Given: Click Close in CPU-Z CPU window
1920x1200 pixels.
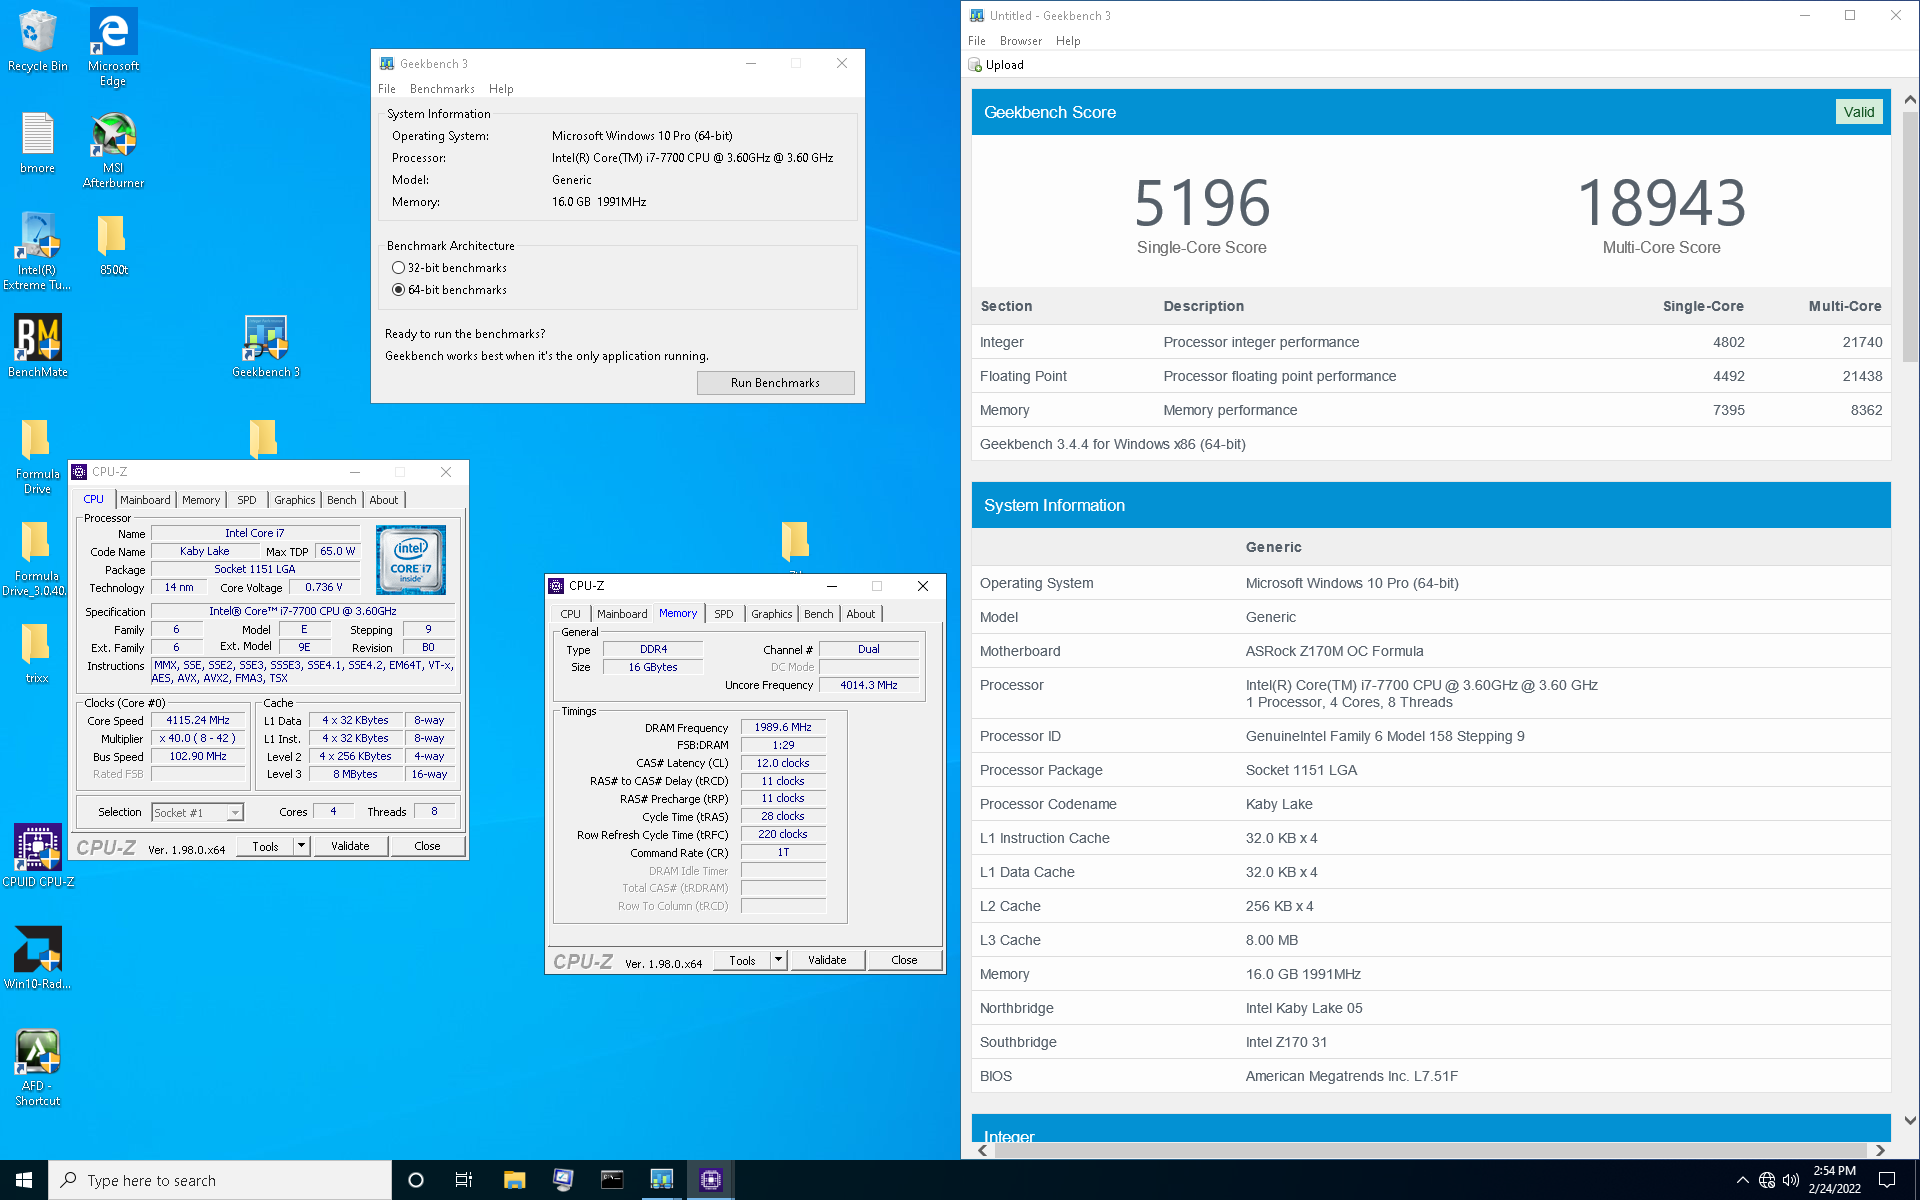Looking at the screenshot, I should pos(427,846).
